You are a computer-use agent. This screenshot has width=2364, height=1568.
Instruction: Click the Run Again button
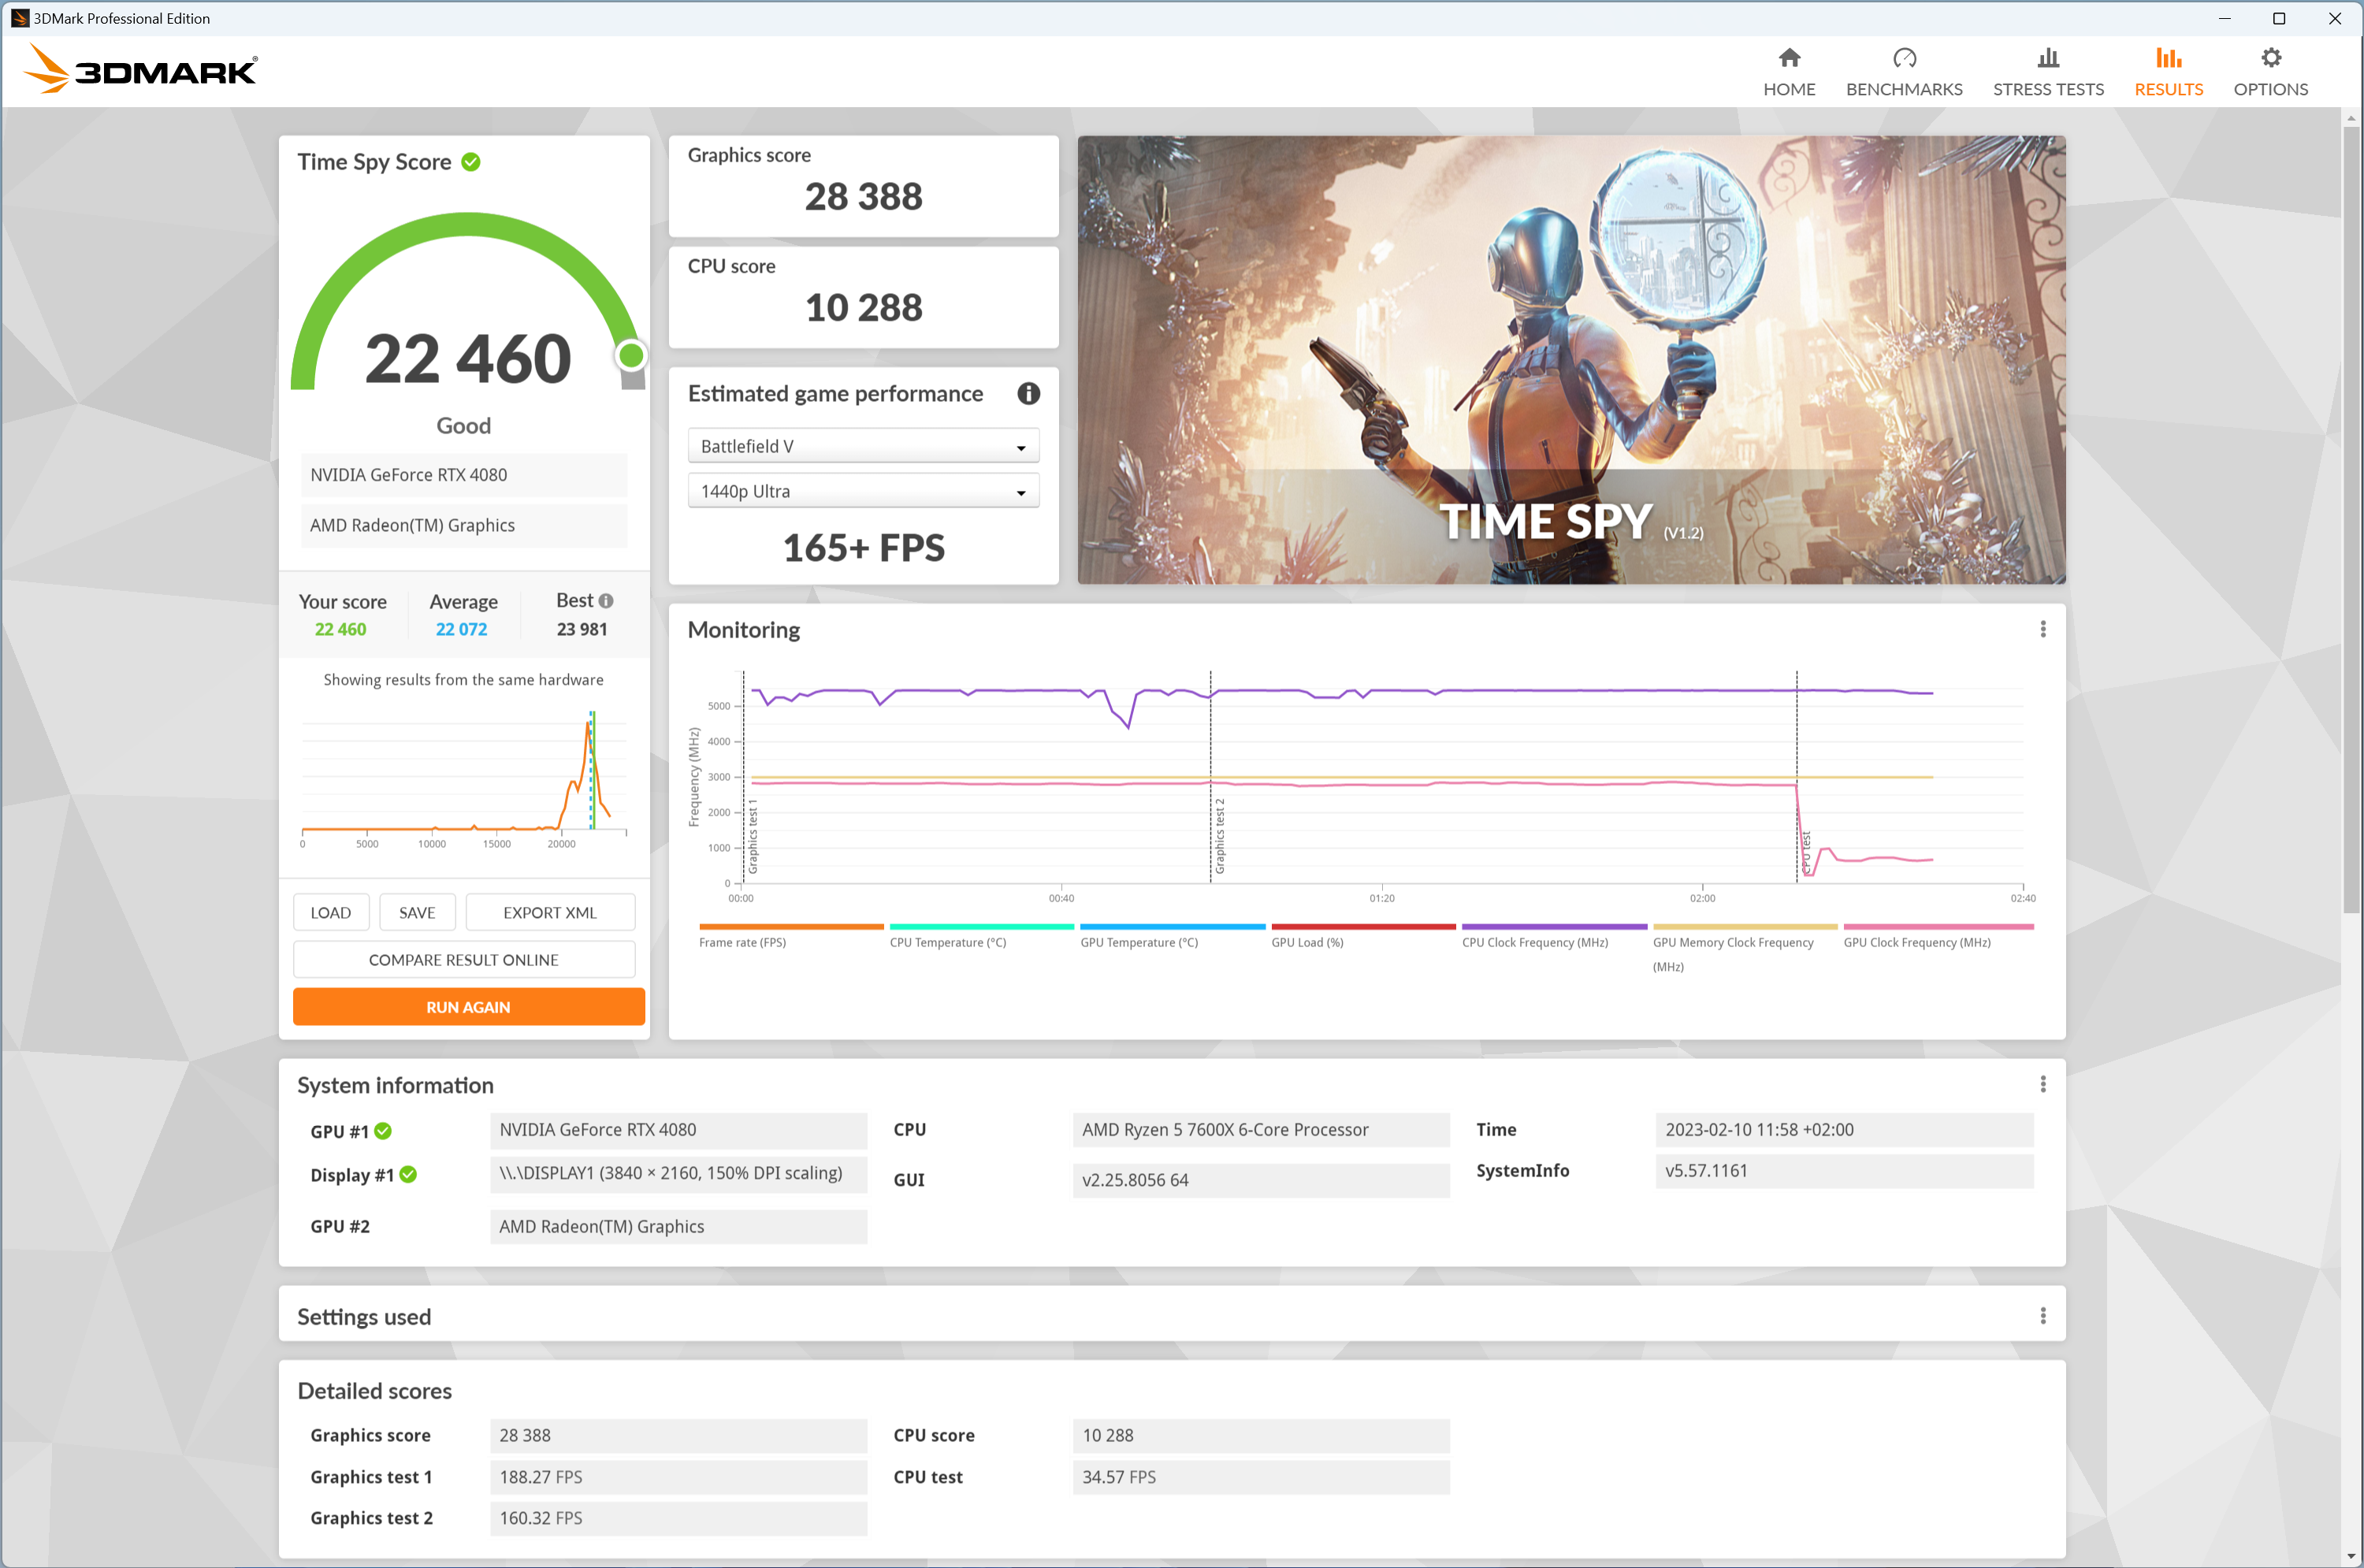click(x=463, y=1006)
